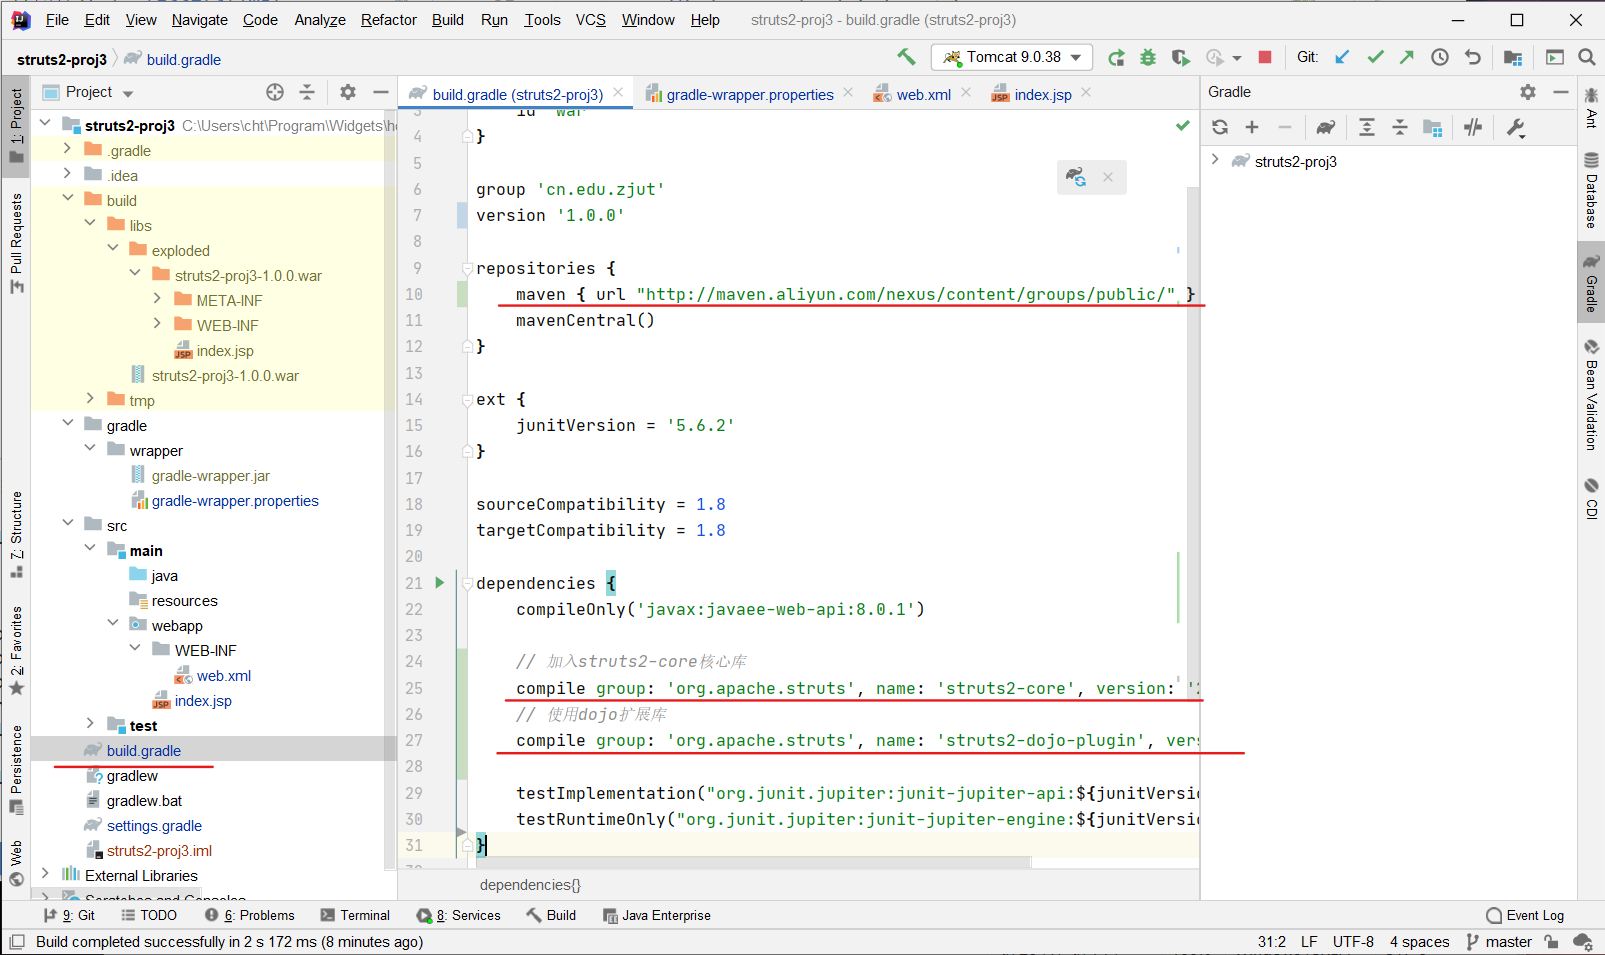Load Gradle changes floating icon in editor
The height and width of the screenshot is (955, 1605).
[1076, 177]
